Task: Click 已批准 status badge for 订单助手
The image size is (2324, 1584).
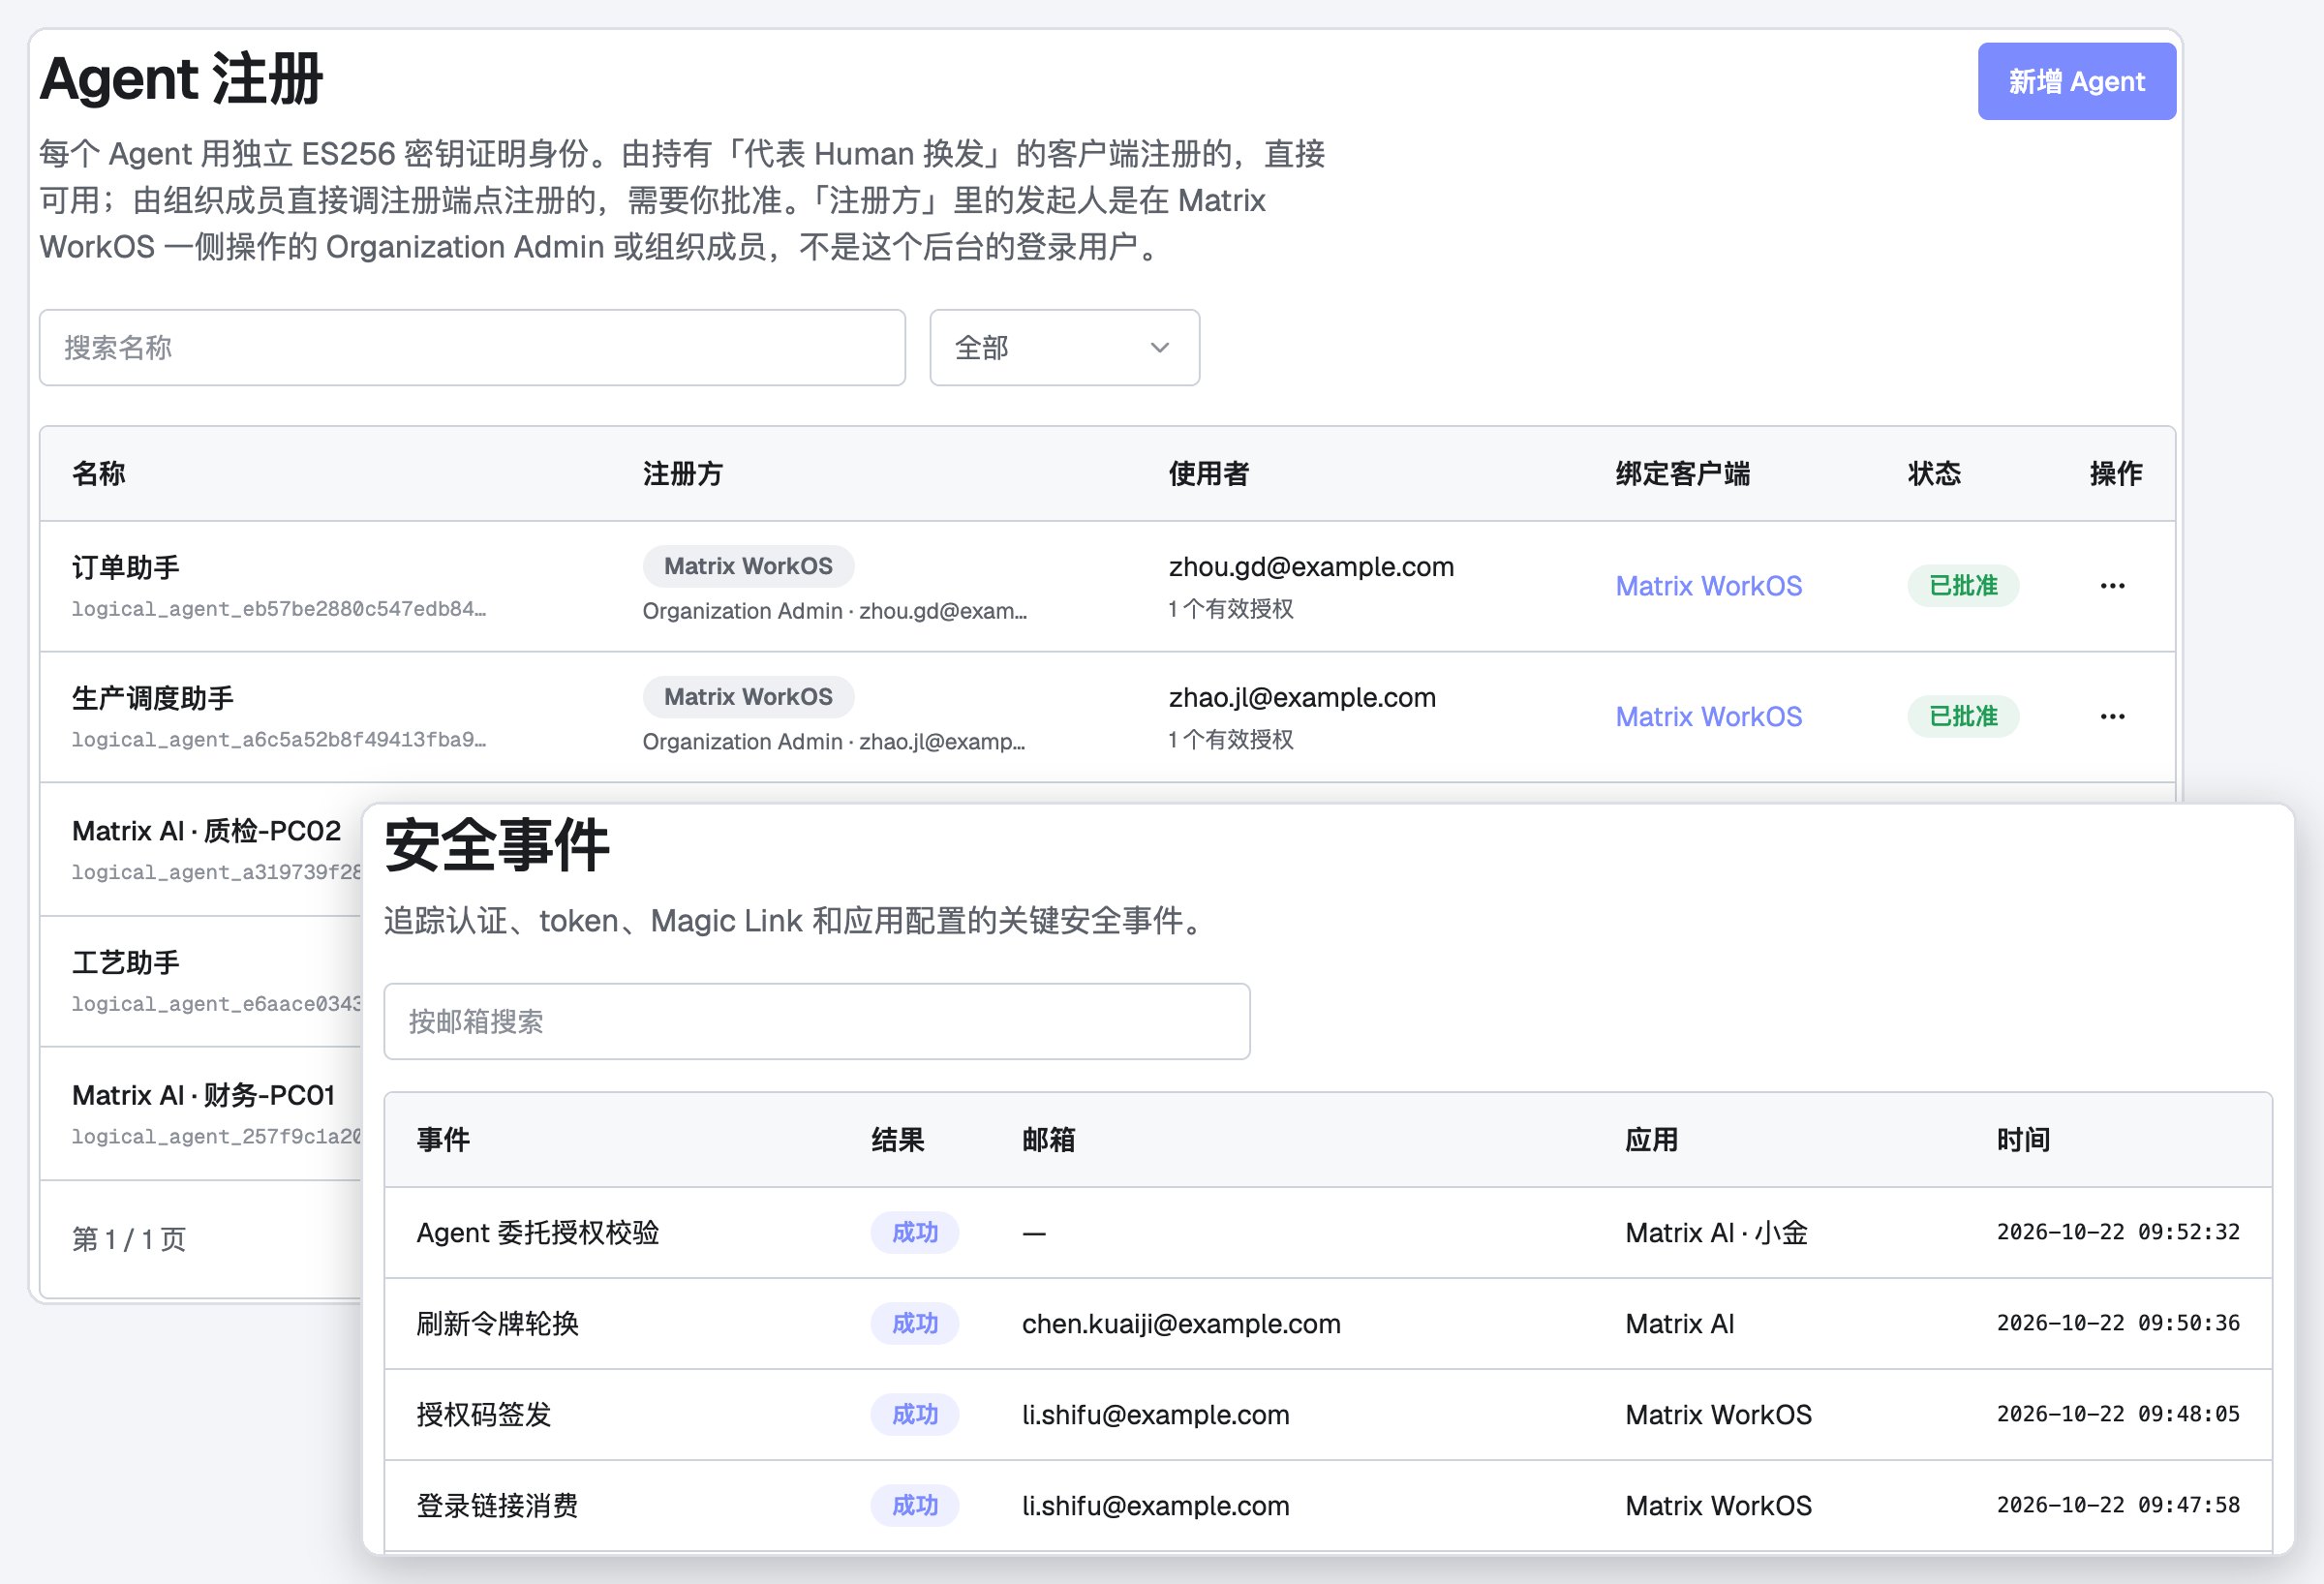Action: coord(1963,586)
